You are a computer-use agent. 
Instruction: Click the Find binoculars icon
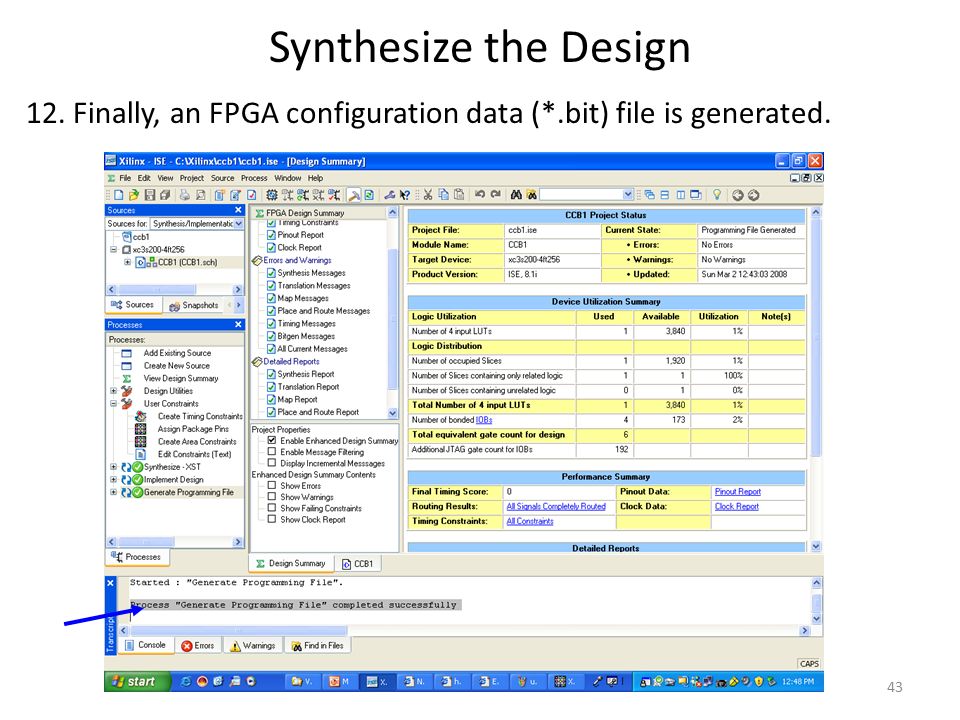tap(516, 195)
